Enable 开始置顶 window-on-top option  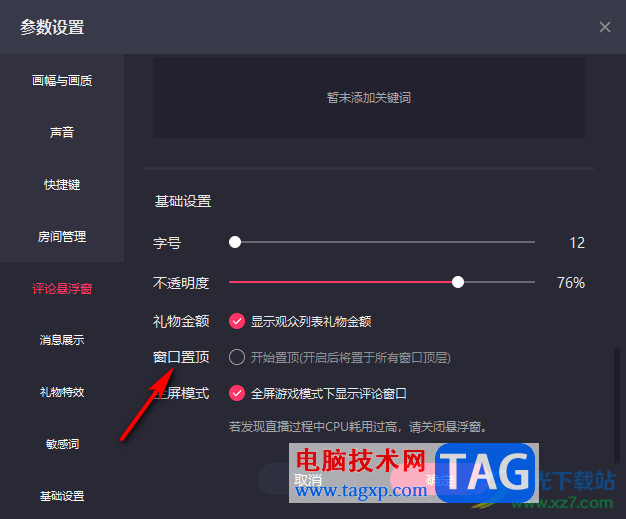point(237,357)
